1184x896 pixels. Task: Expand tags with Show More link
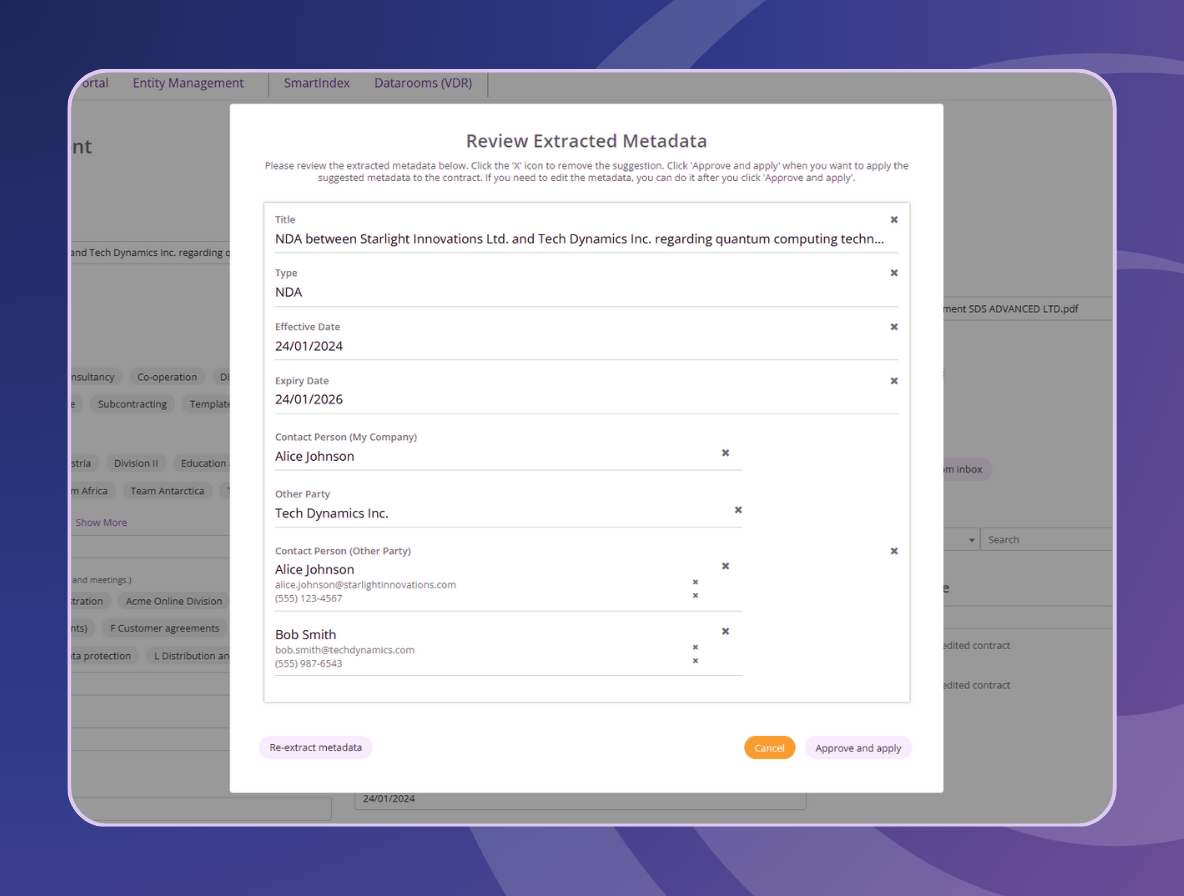point(101,522)
